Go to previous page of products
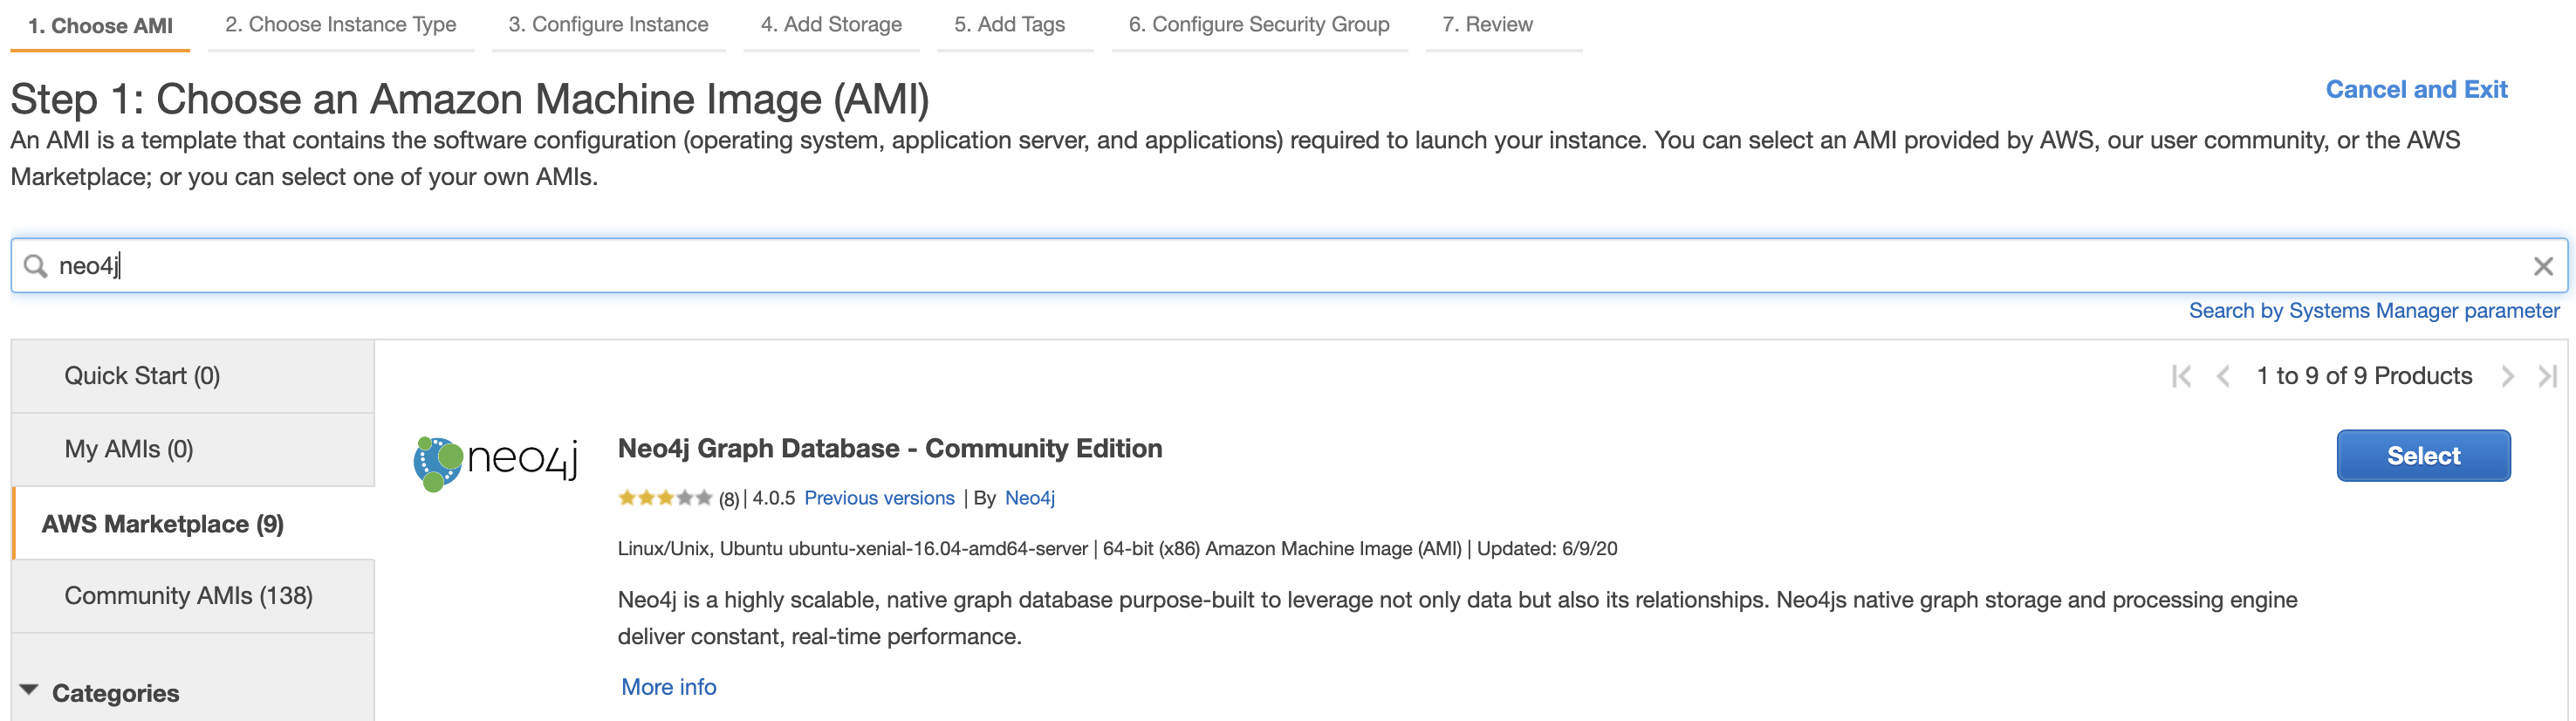 click(2223, 376)
